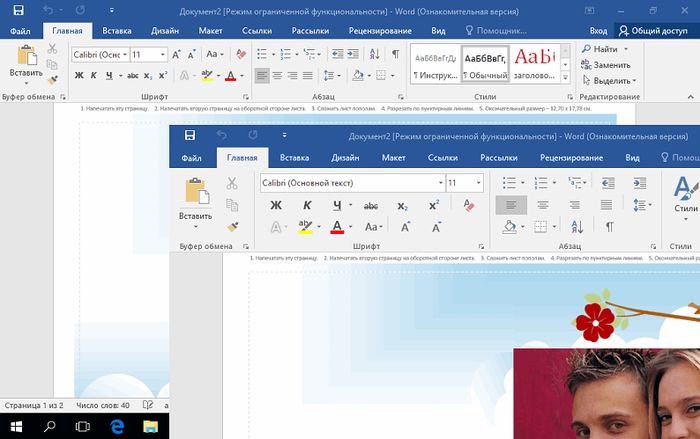Toggle bold Ж in the enlarged ribbon

coord(275,206)
